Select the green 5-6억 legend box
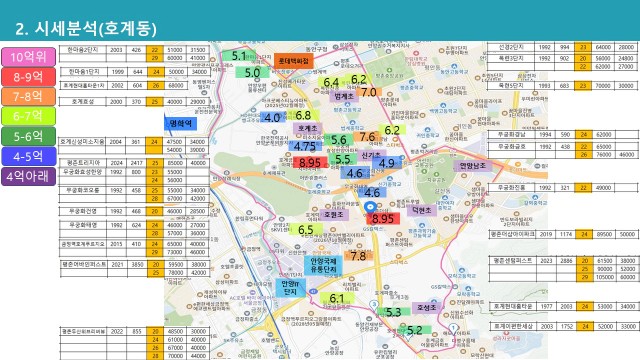Image resolution: width=640 pixels, height=360 pixels. coord(28,136)
